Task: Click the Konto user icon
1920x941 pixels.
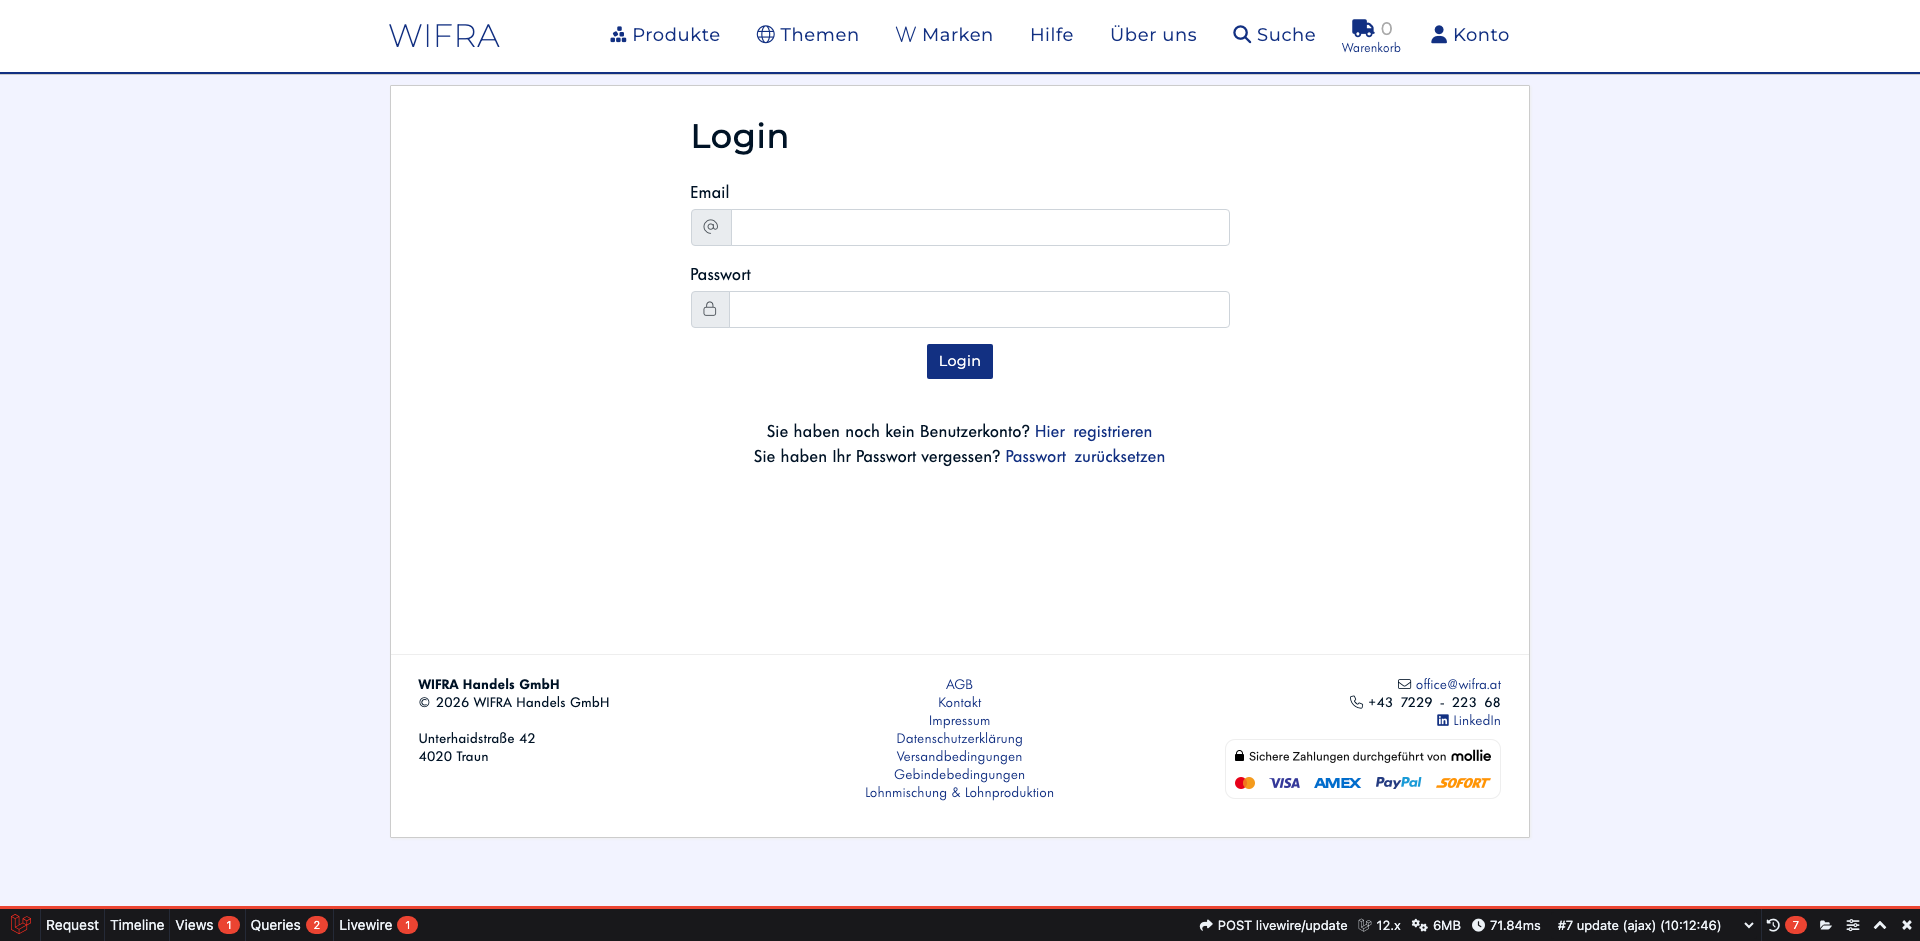Action: click(1438, 33)
